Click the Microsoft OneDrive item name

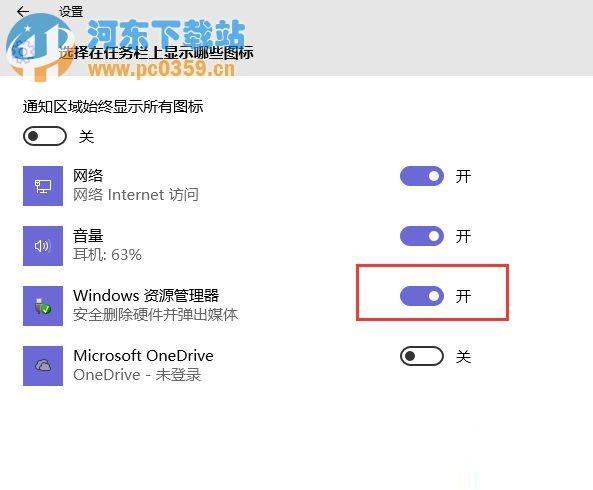[143, 356]
